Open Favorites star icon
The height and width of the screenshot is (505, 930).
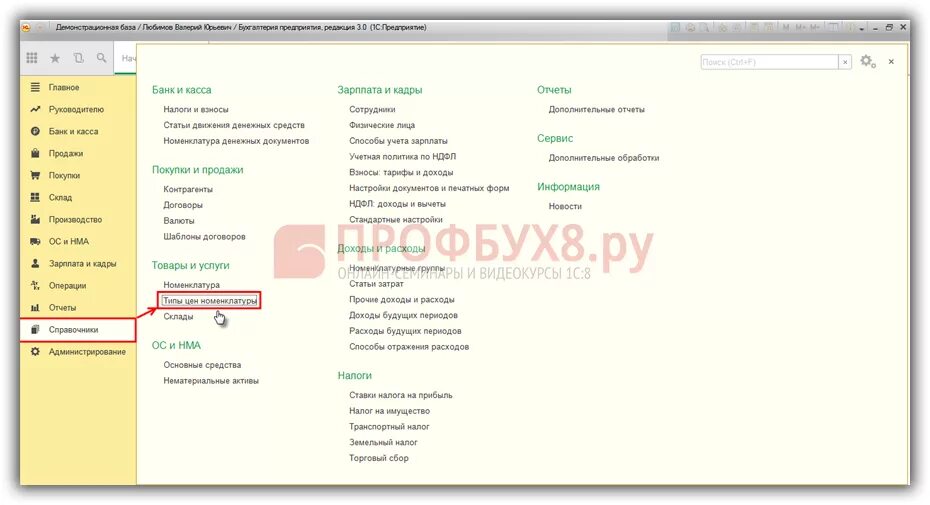55,58
